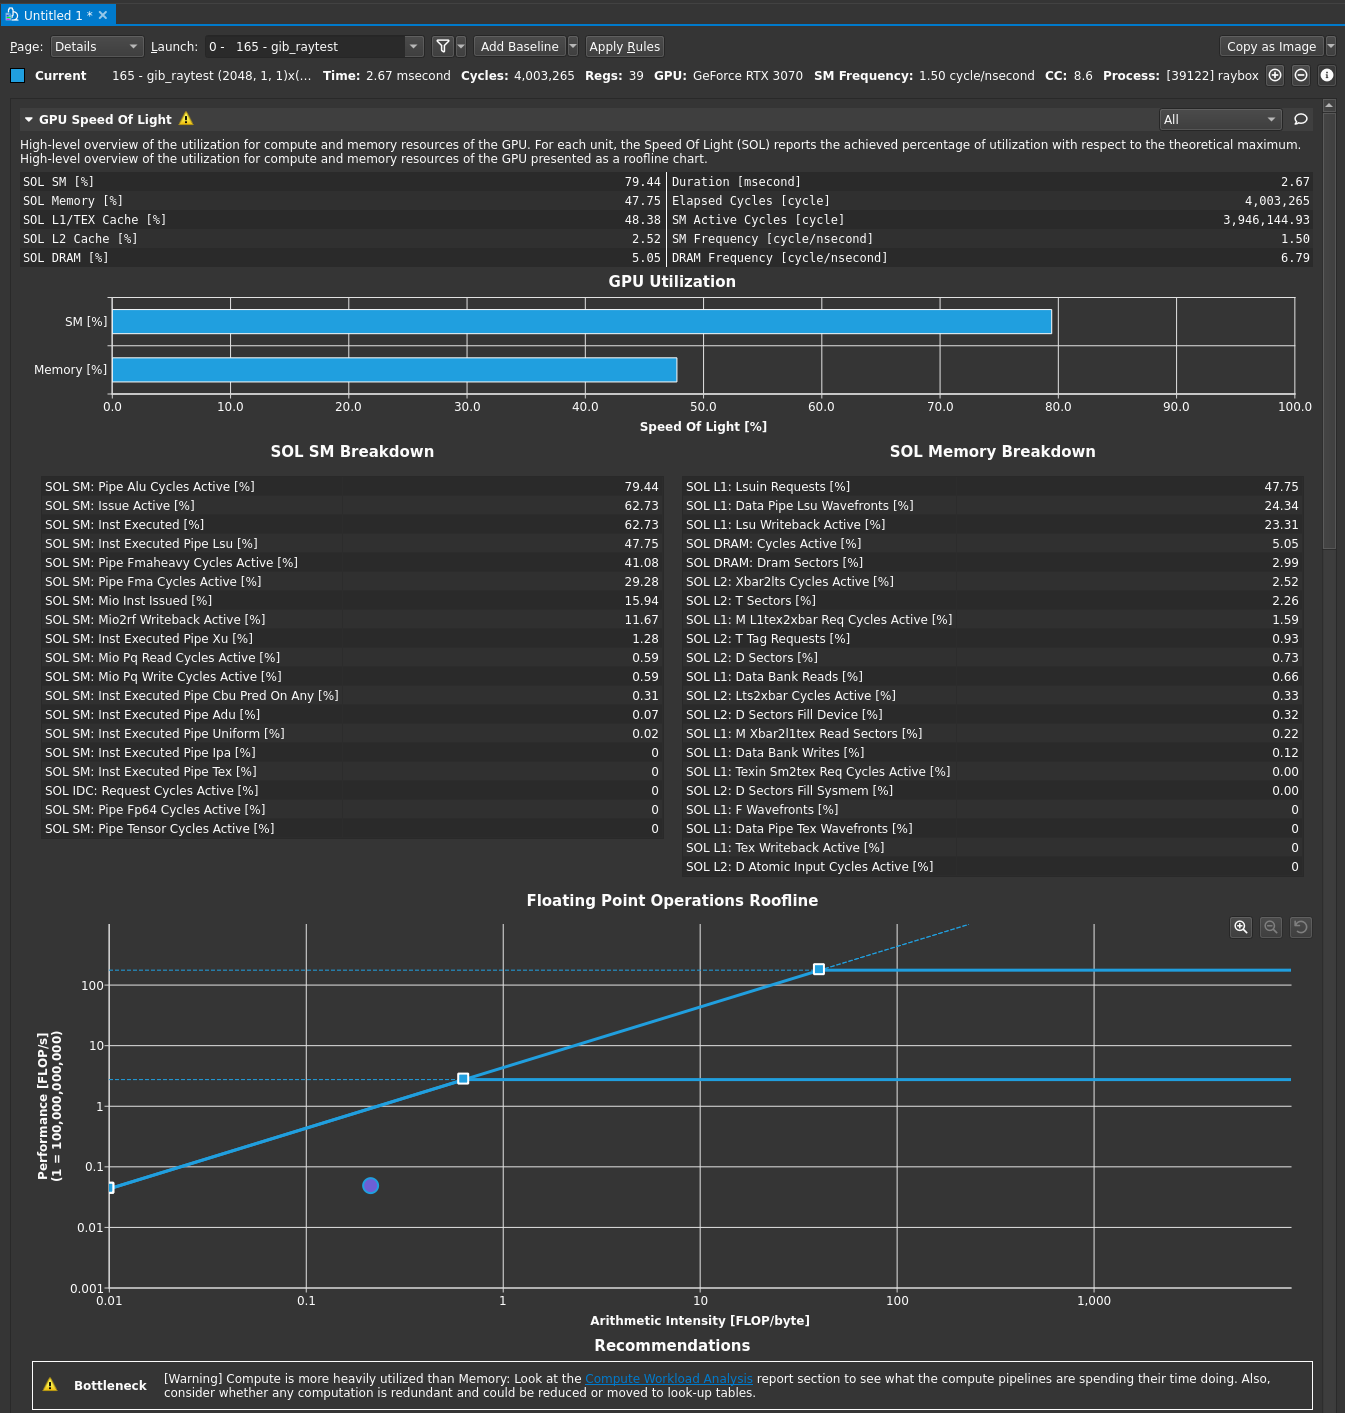Screen dimensions: 1345x1413
Task: Click the minus circle icon beside raybox
Action: [1301, 75]
